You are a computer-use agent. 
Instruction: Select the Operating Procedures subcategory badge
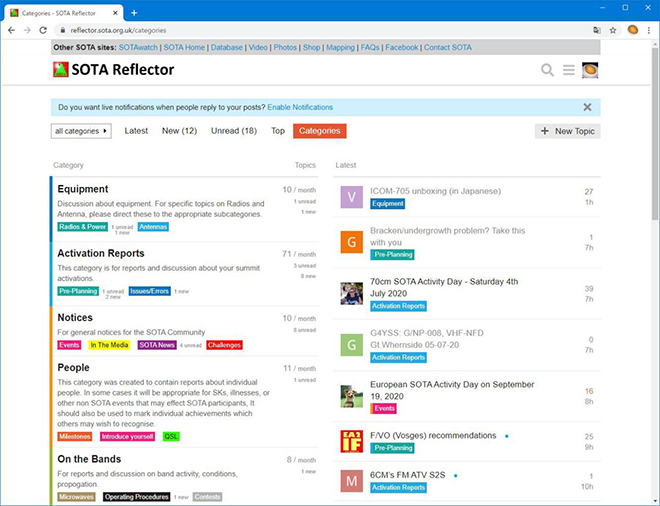click(136, 497)
